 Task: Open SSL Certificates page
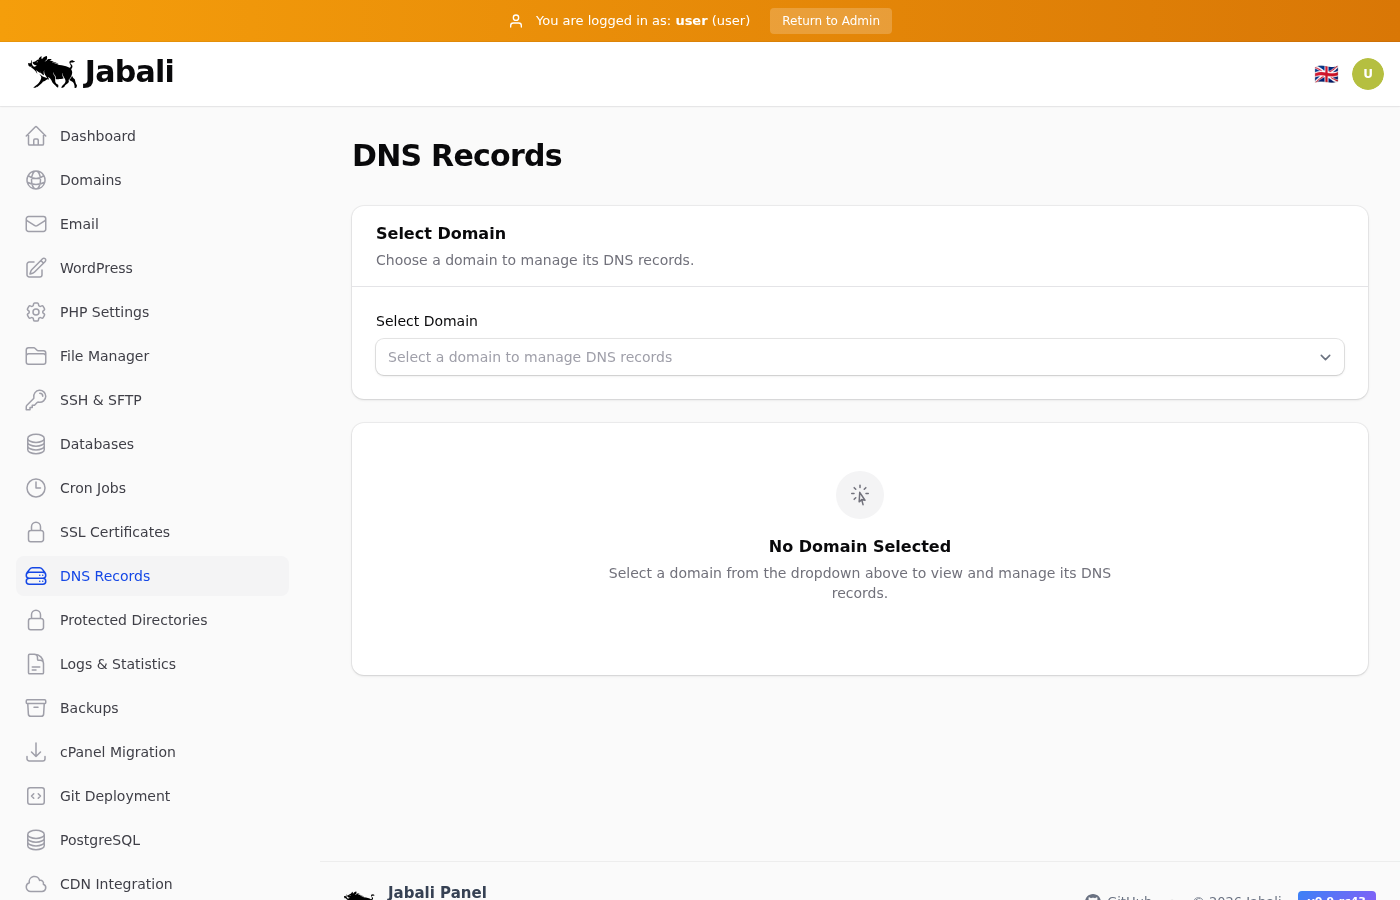115,532
